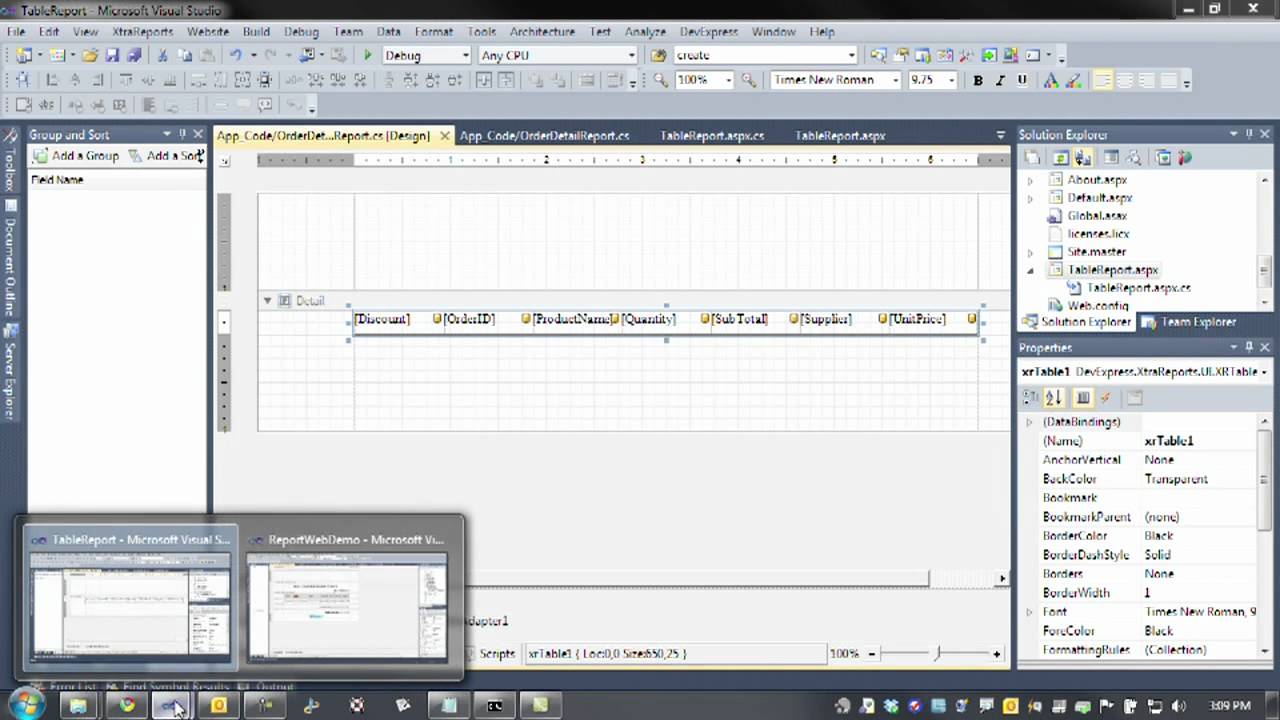Select Align Left text justification

[1103, 80]
